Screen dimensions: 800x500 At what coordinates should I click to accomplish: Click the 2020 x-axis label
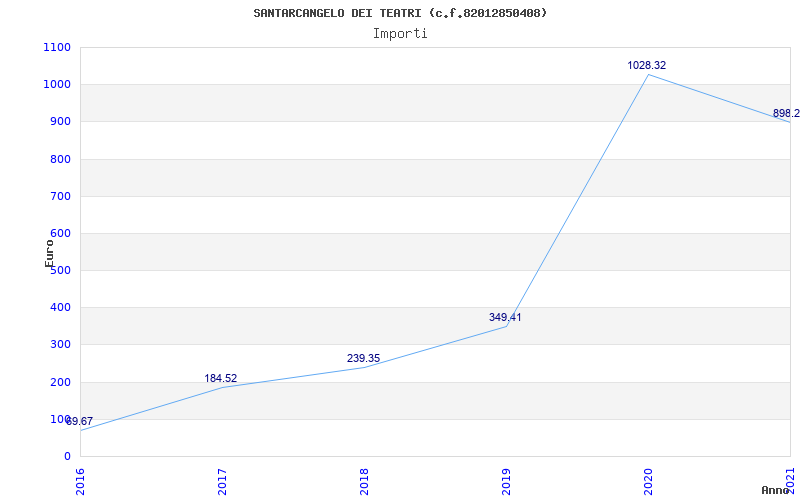(x=648, y=482)
